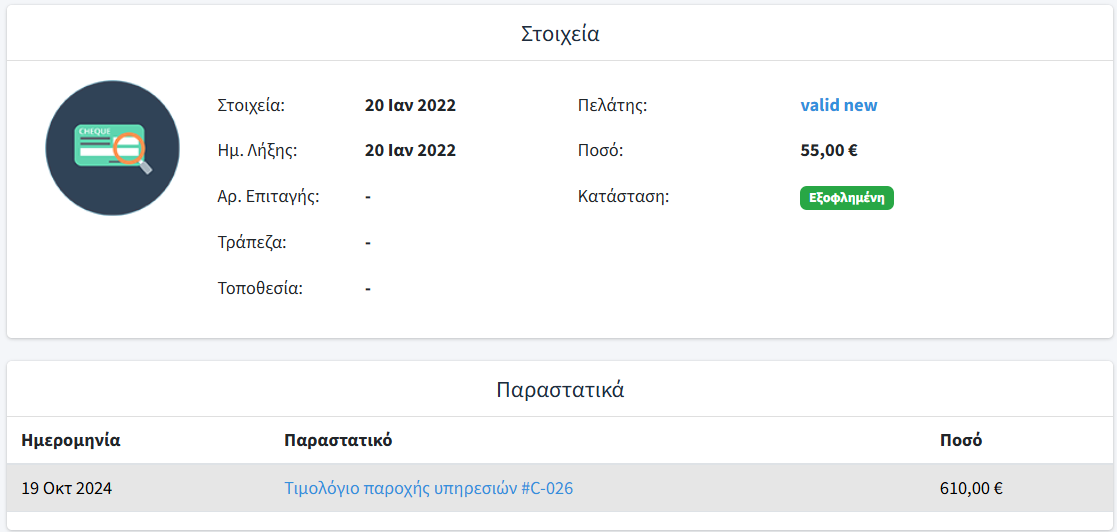Open the 'valid new' customer link
The image size is (1117, 532).
838,105
